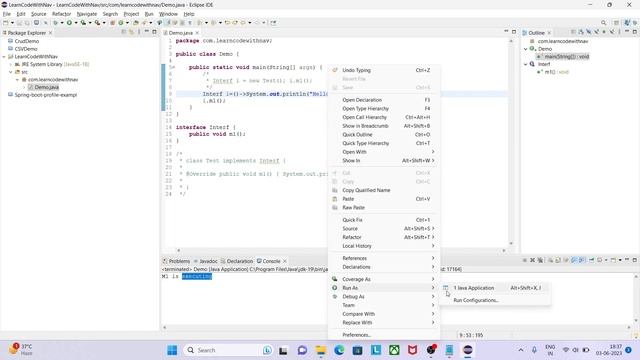Screen dimensions: 640x360
Task: Open the Debug toolbar button dropdown arrow
Action: (x=62, y=23)
